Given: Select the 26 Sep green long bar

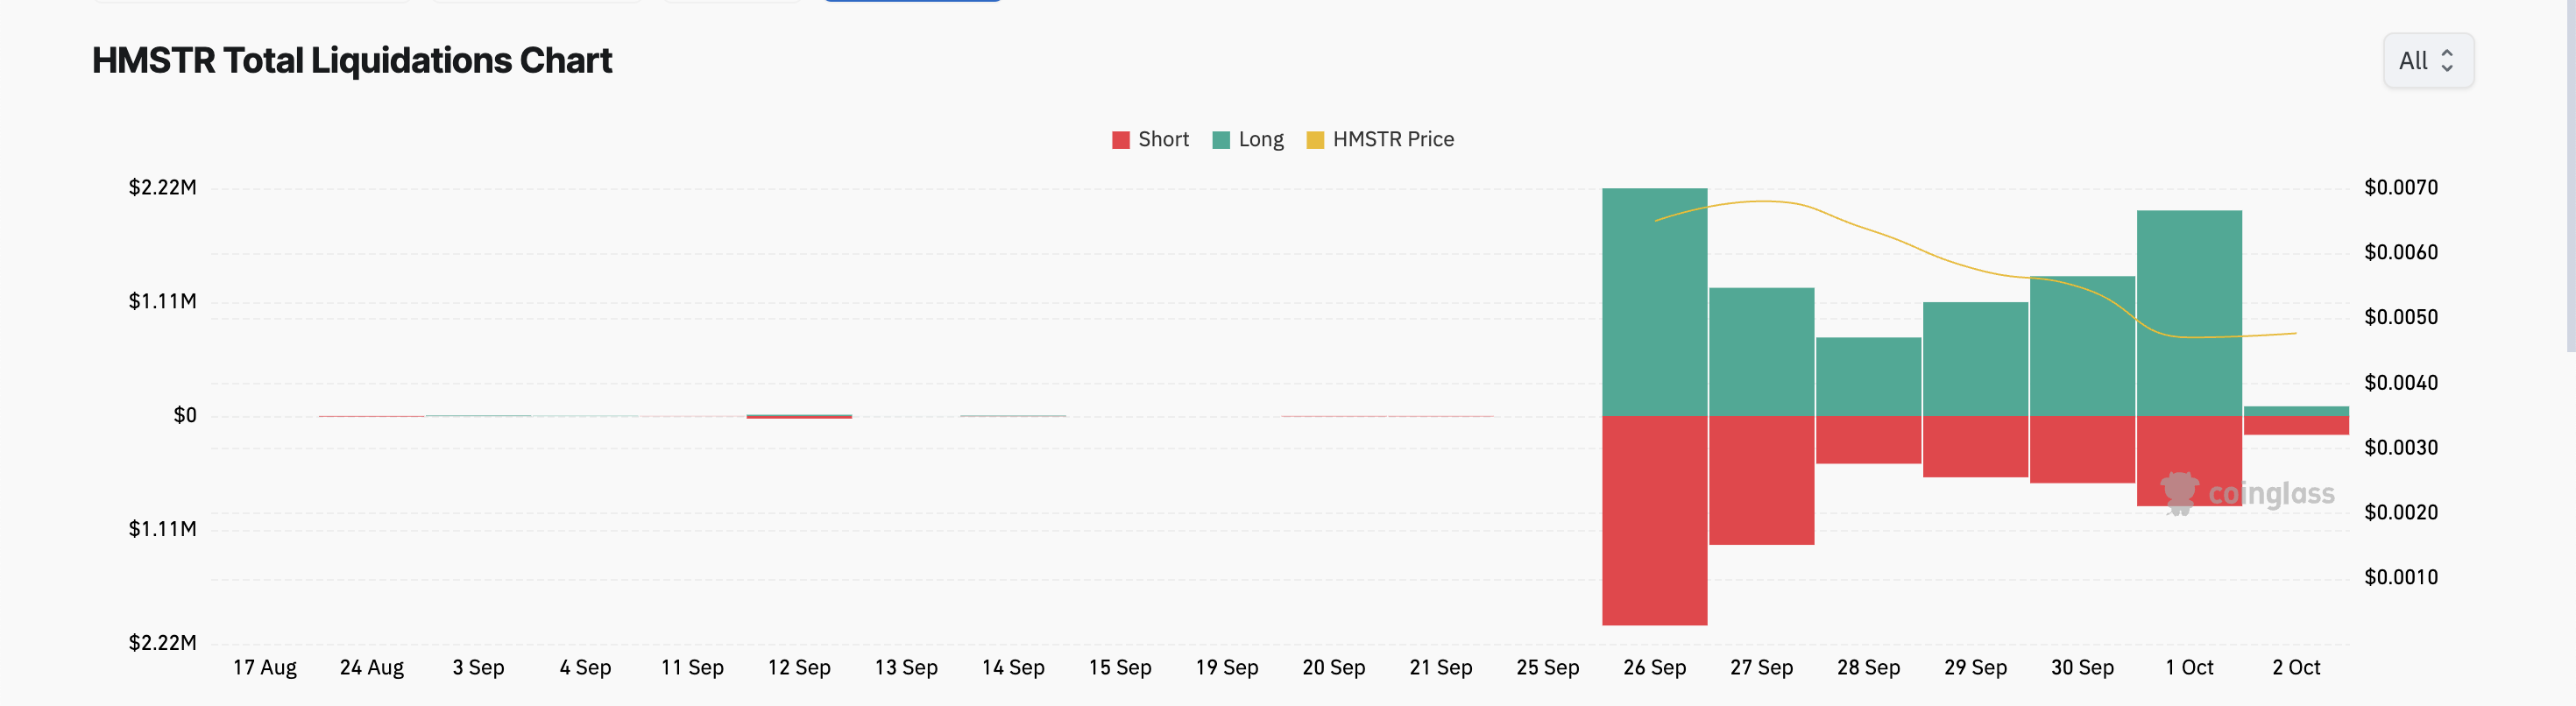Looking at the screenshot, I should tap(1655, 302).
